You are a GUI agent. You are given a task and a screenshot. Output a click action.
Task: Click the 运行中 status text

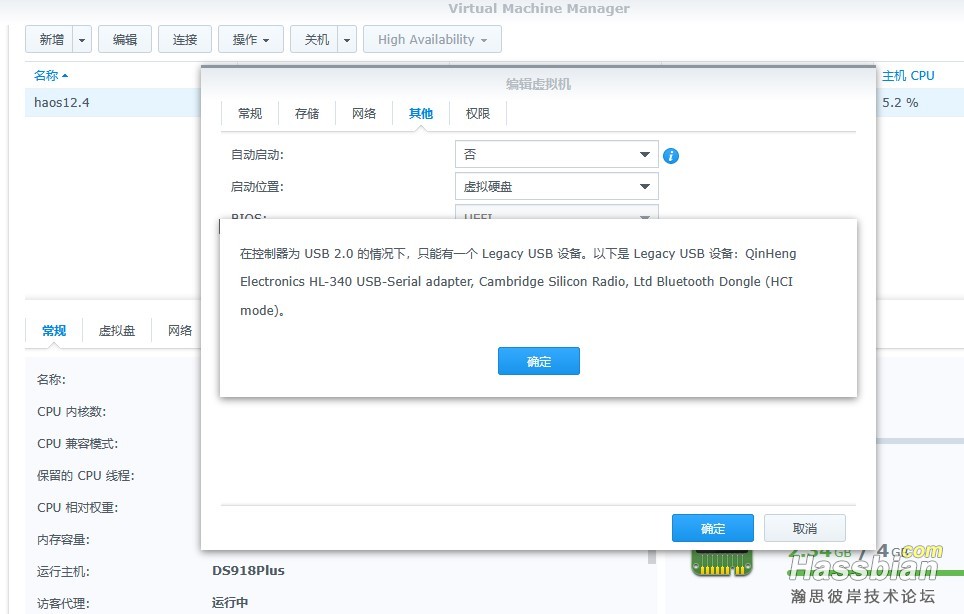pos(230,602)
